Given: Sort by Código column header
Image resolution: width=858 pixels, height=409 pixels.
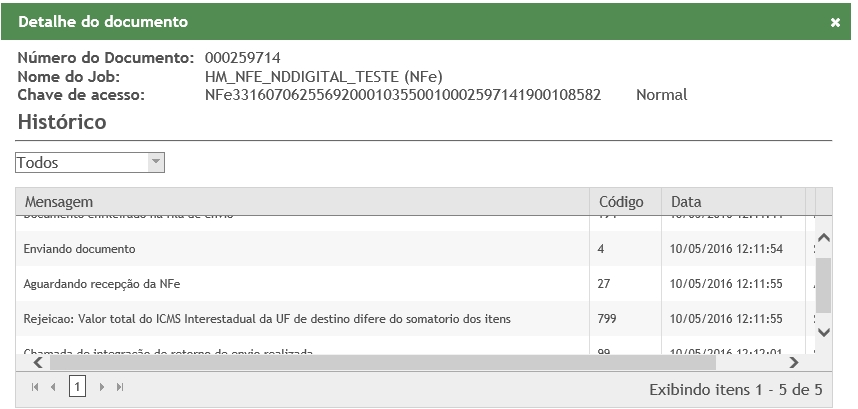Looking at the screenshot, I should [622, 201].
